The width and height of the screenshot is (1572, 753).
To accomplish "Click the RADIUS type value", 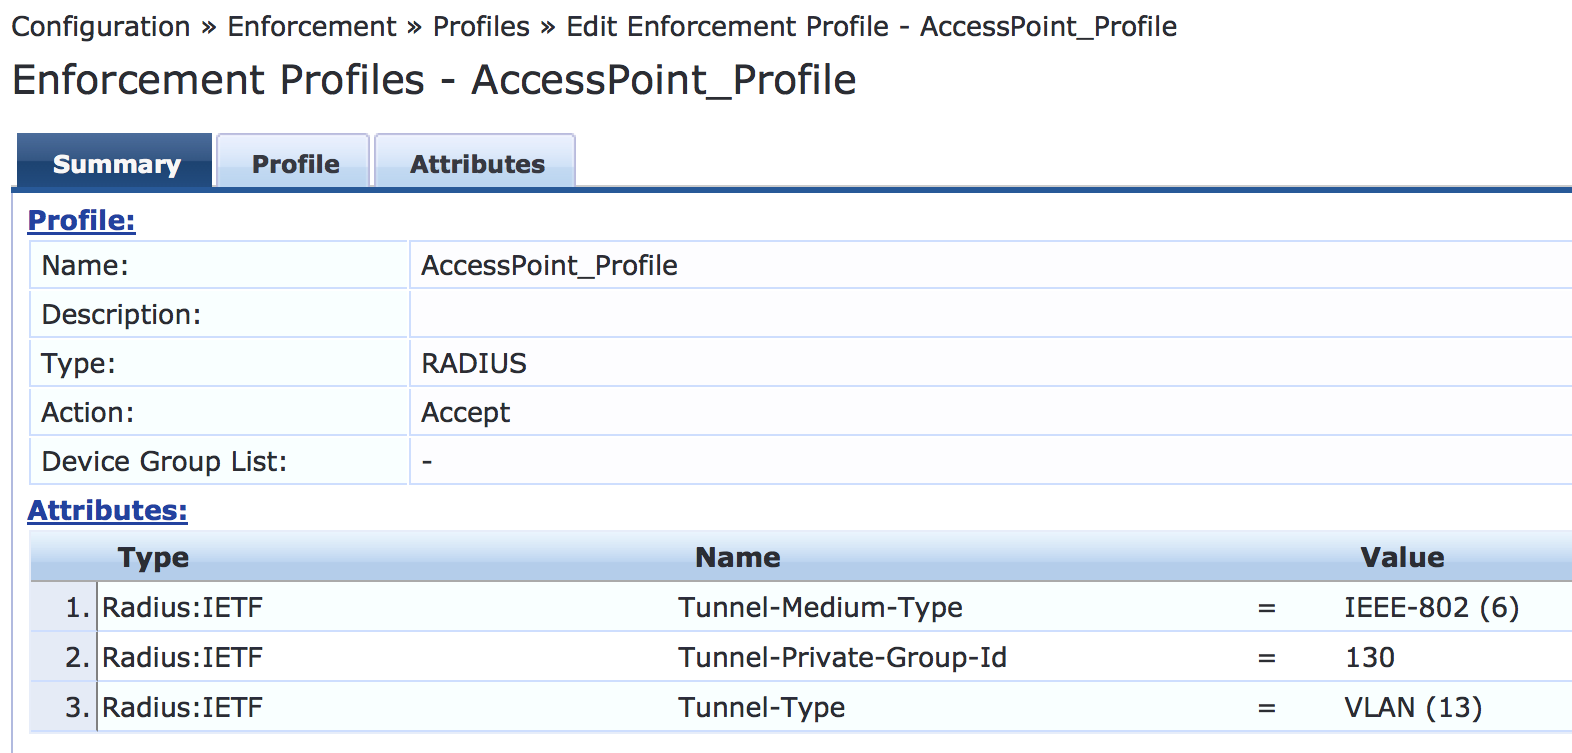I will pos(474,363).
